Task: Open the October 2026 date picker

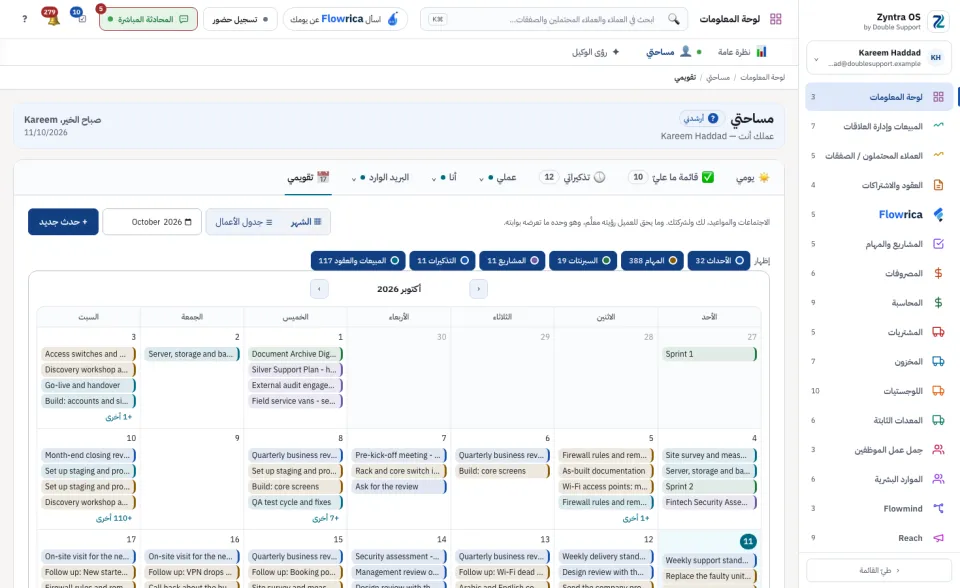Action: tap(152, 222)
